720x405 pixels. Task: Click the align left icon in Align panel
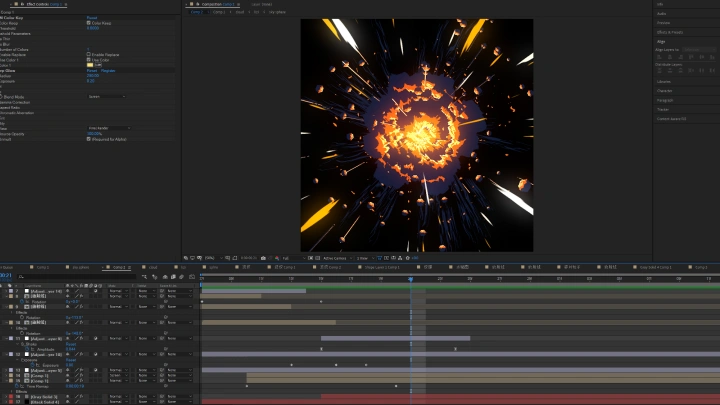[660, 57]
